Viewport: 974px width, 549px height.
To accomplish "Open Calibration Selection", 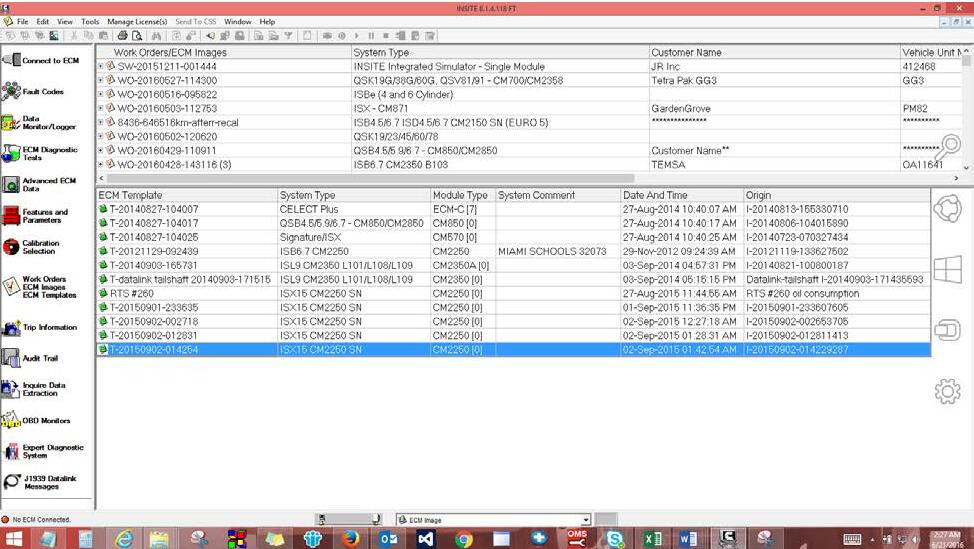I will [31, 247].
